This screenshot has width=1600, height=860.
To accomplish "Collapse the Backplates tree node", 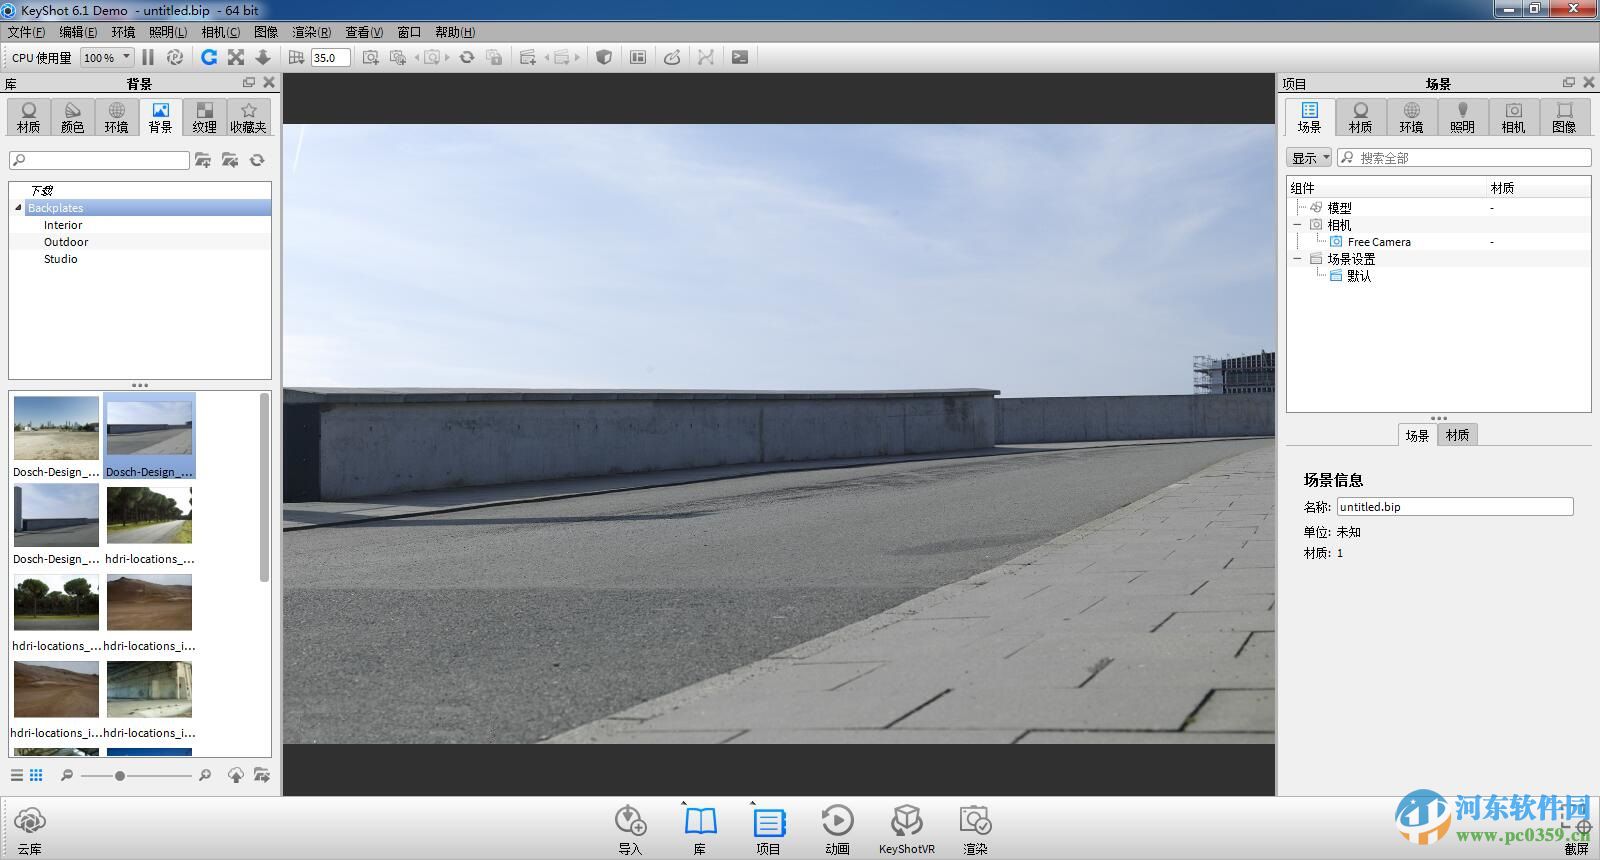I will [18, 208].
